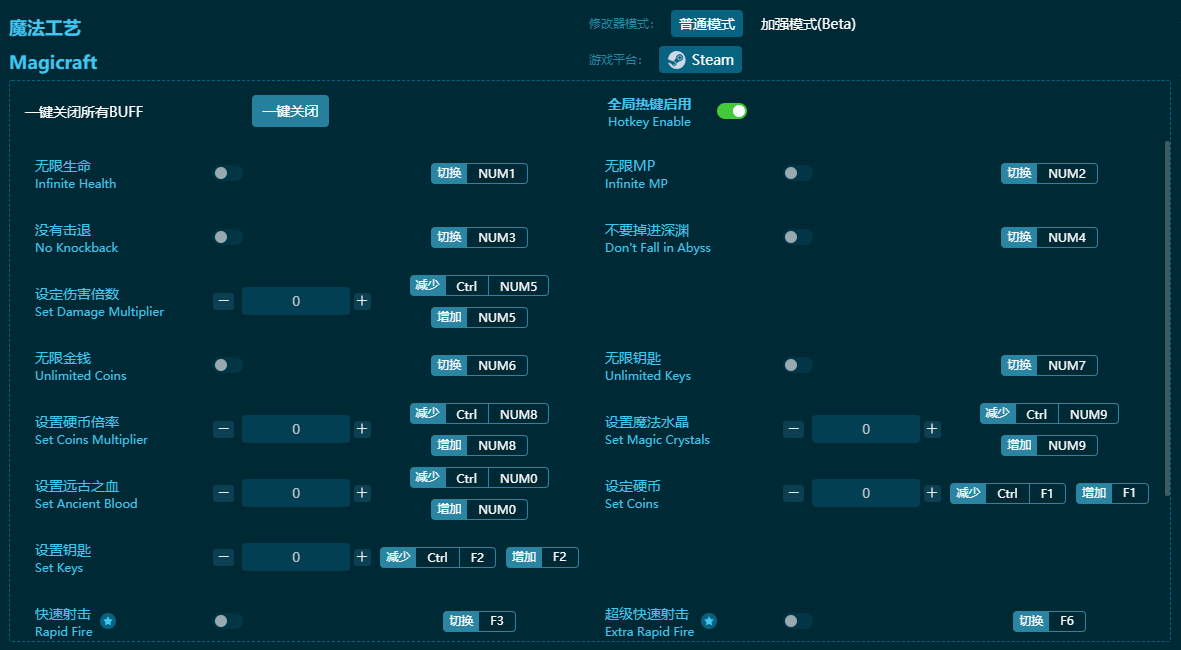Enable the Infinite MP toggle

(x=798, y=172)
